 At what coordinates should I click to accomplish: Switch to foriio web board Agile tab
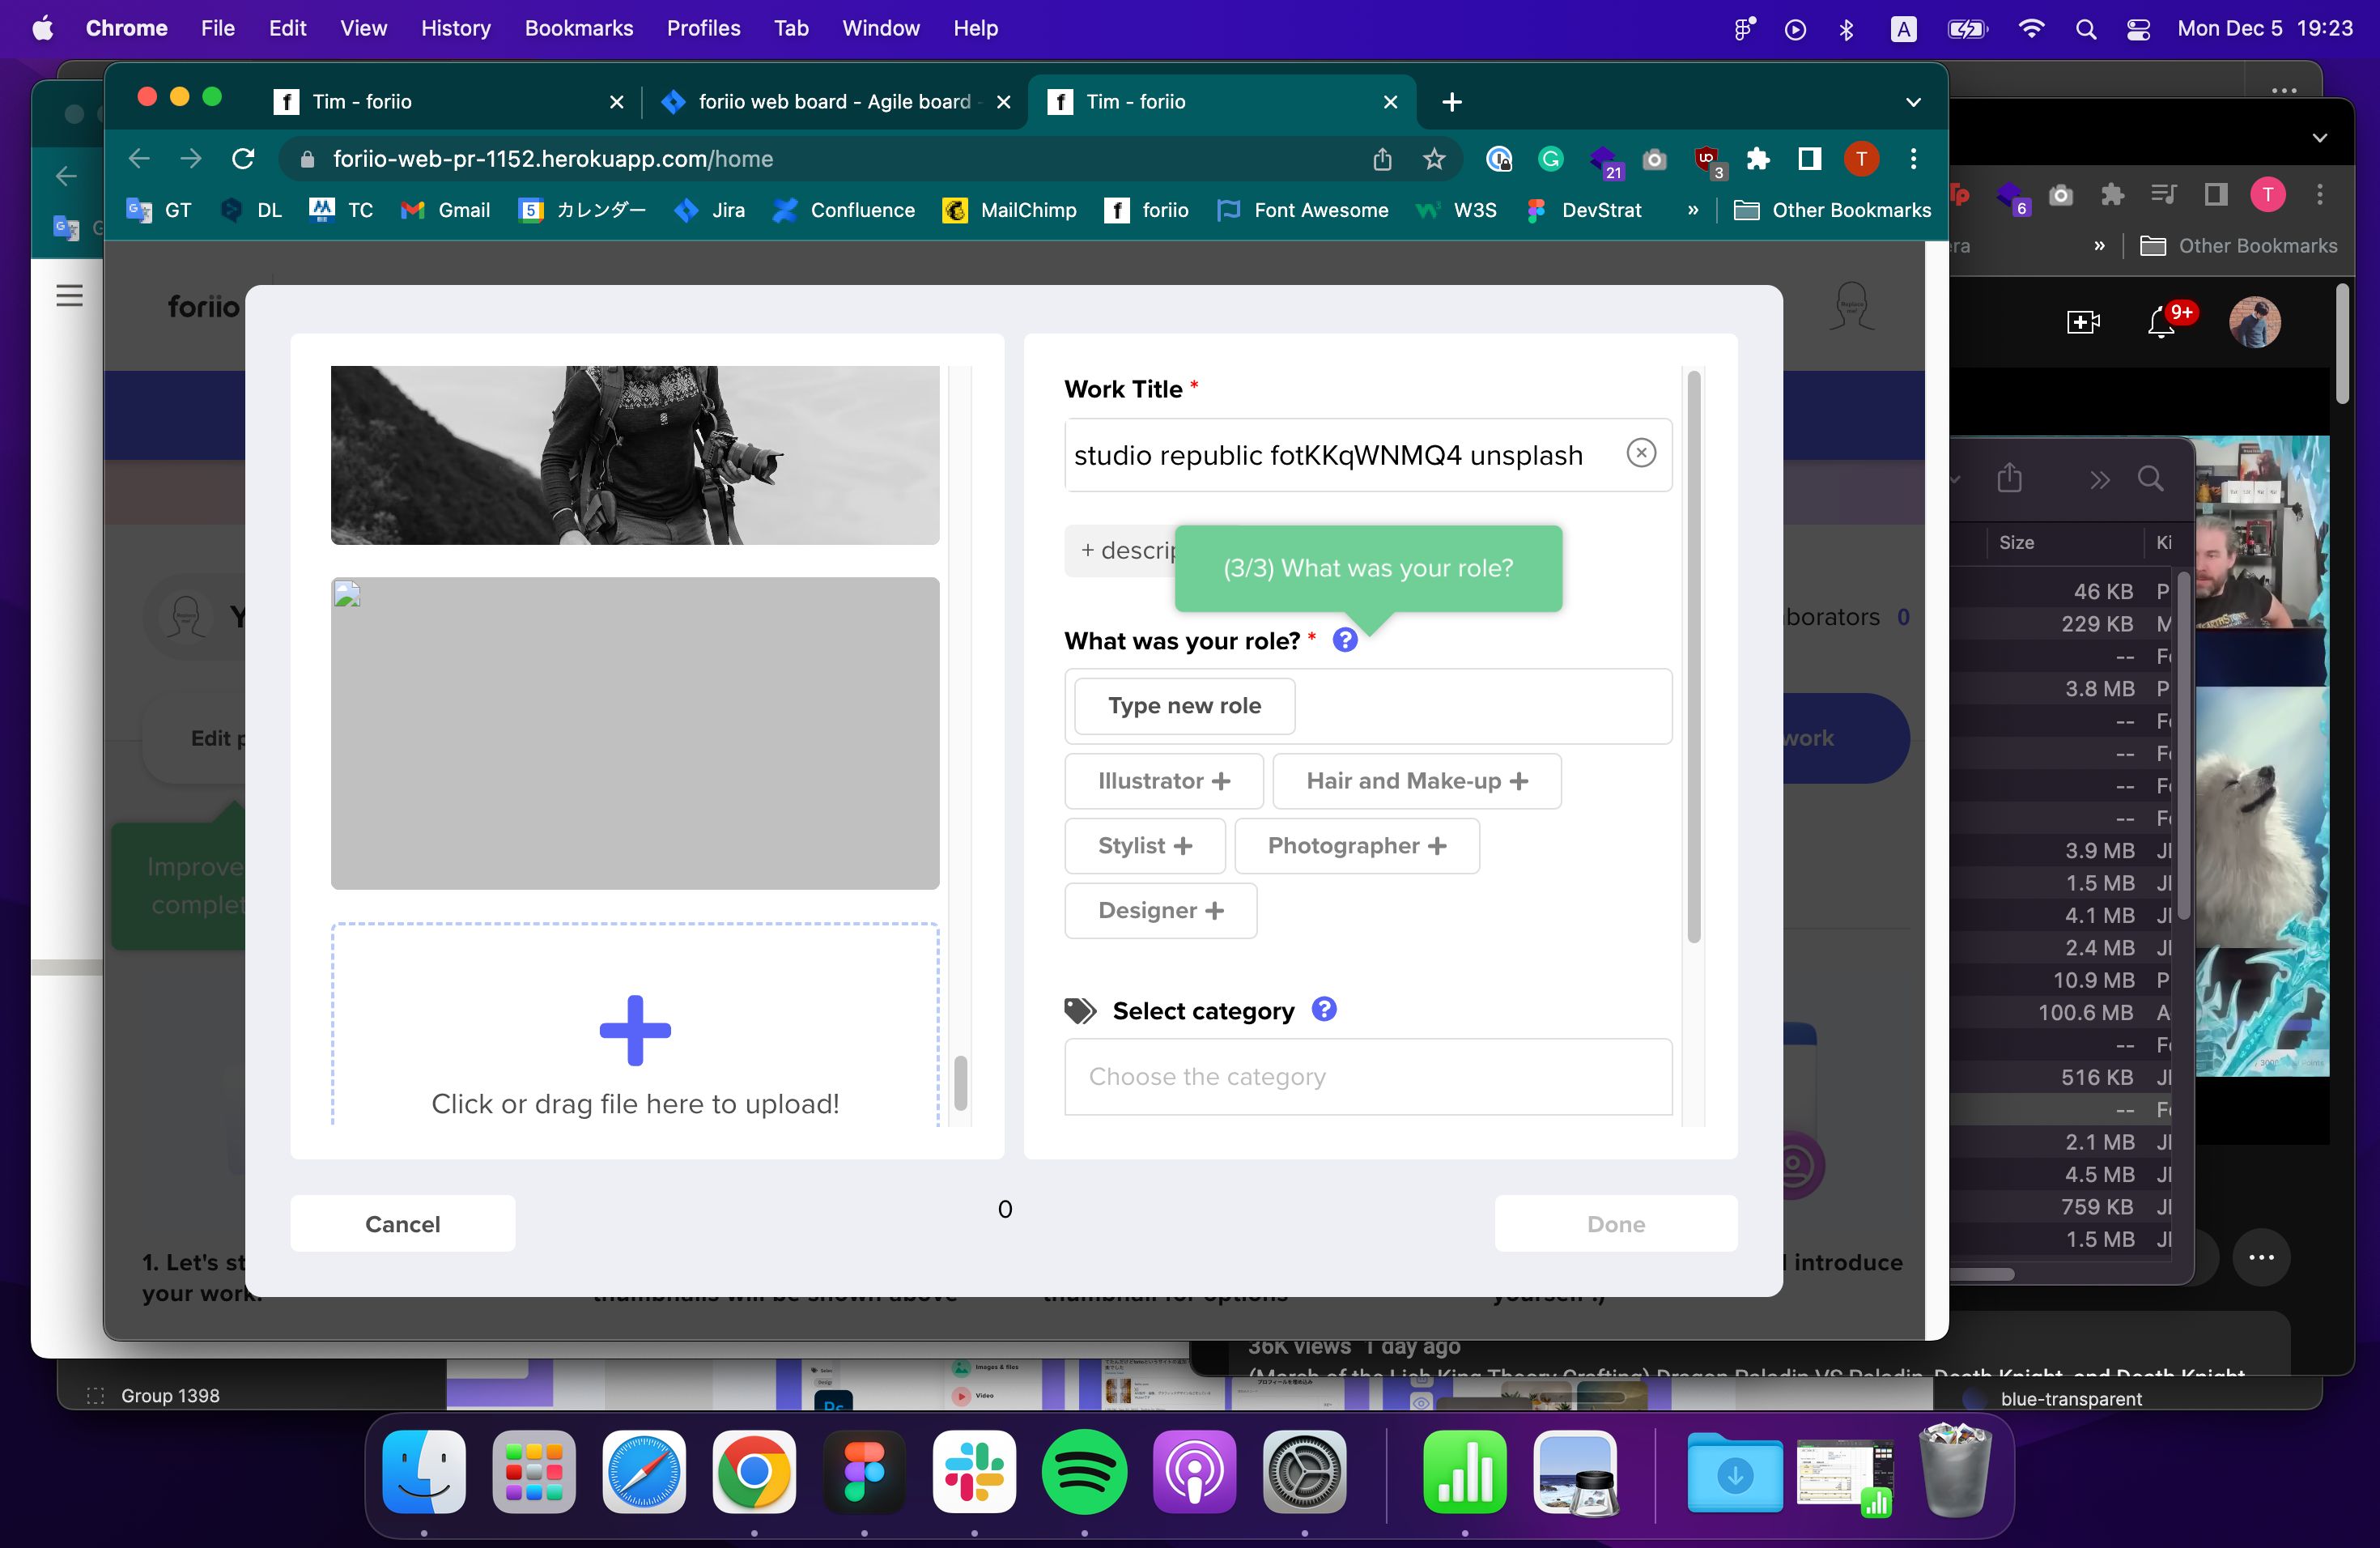coord(833,102)
